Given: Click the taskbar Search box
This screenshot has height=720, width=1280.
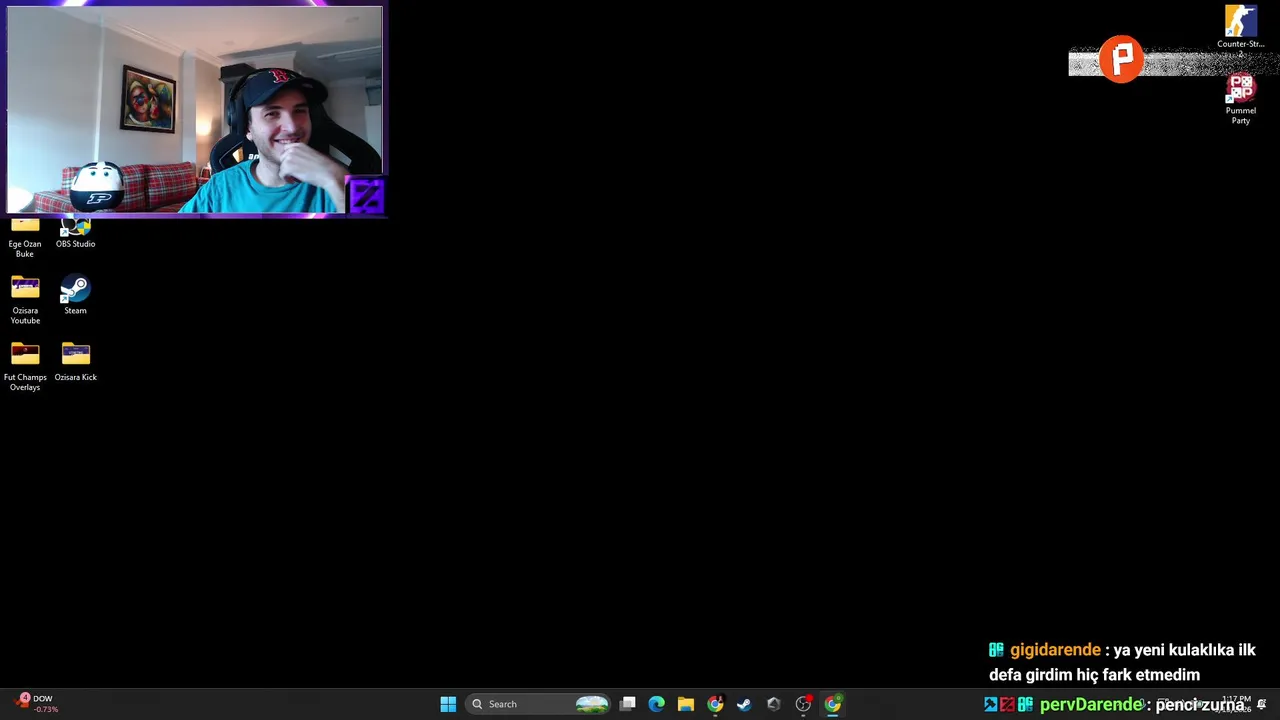Looking at the screenshot, I should pos(540,704).
